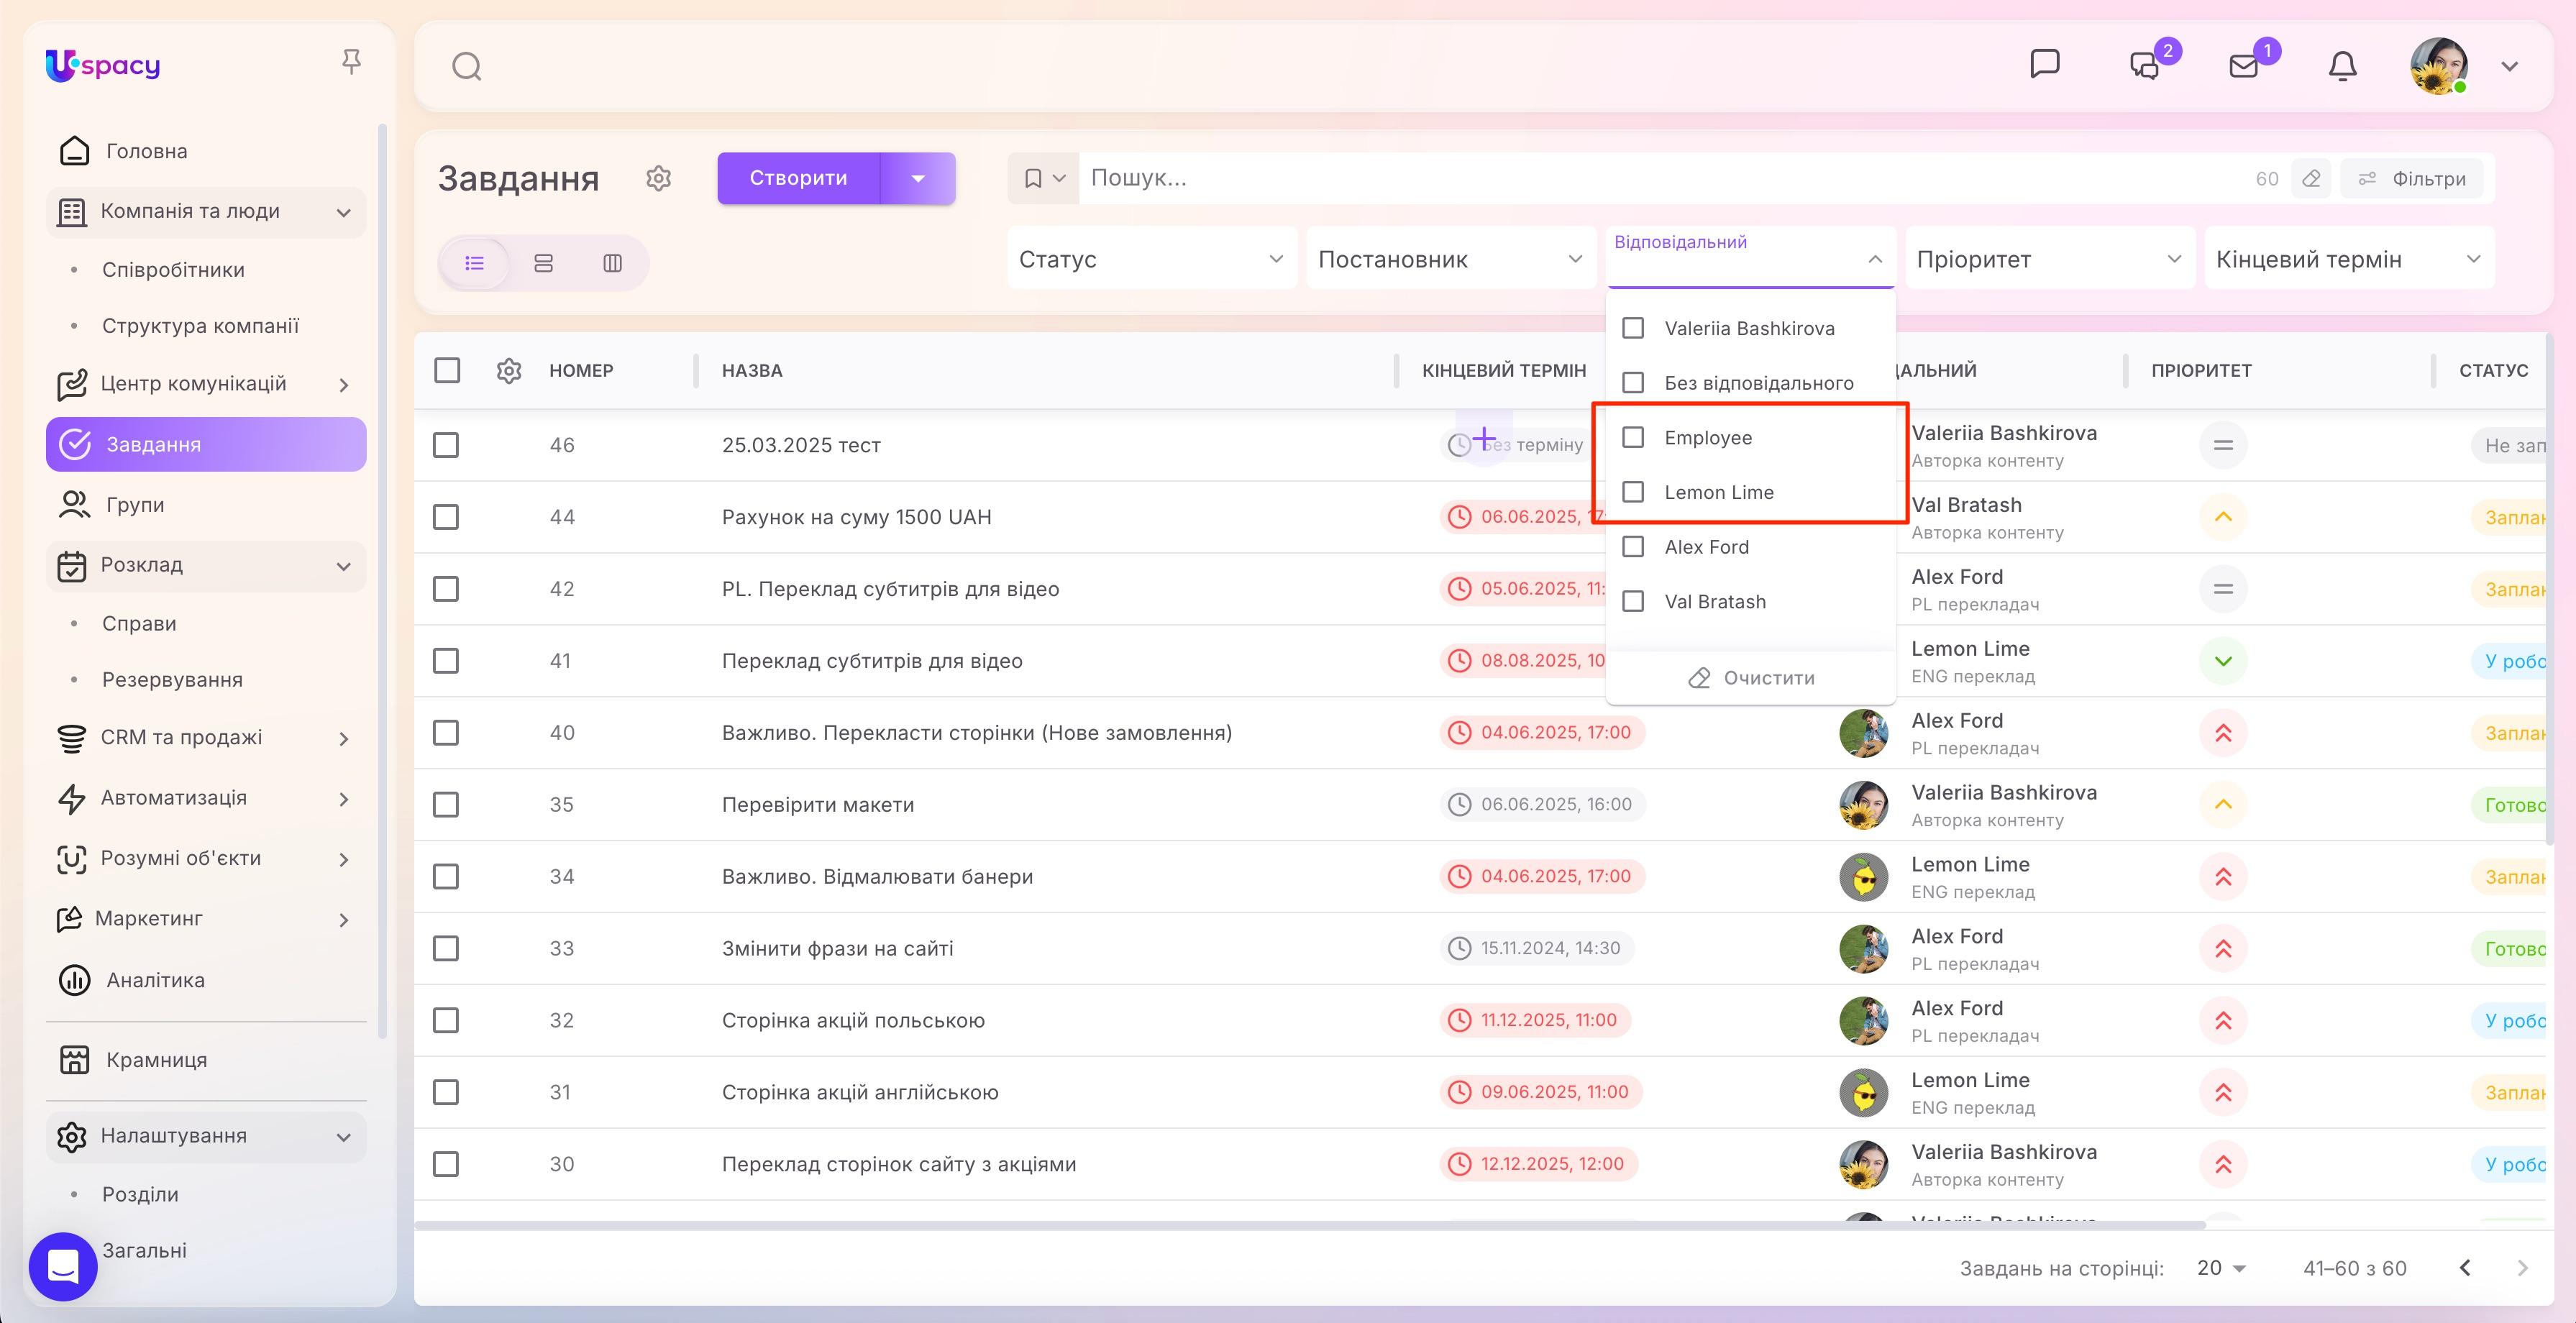Open table column settings gear icon
The width and height of the screenshot is (2576, 1323).
pos(509,371)
